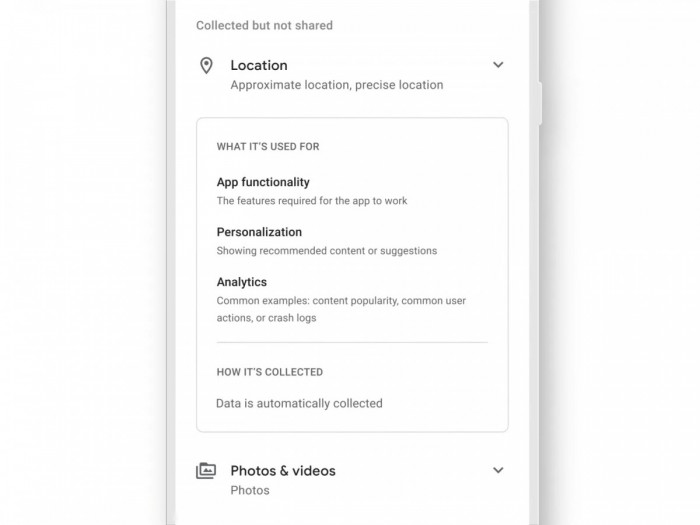Click the "Photos" subtitle under Photos & videos

[x=250, y=491]
